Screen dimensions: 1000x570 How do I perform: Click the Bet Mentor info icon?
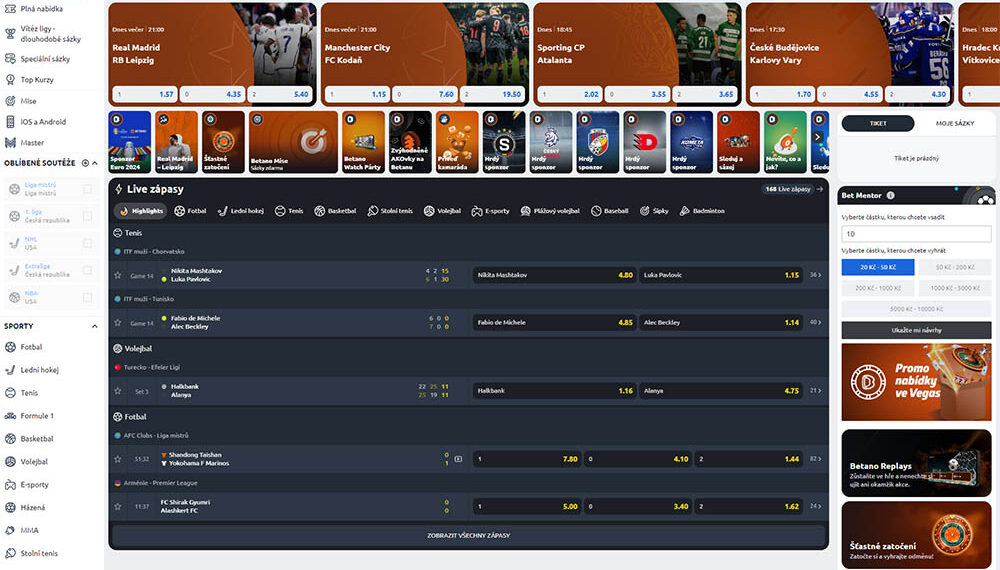tap(890, 196)
